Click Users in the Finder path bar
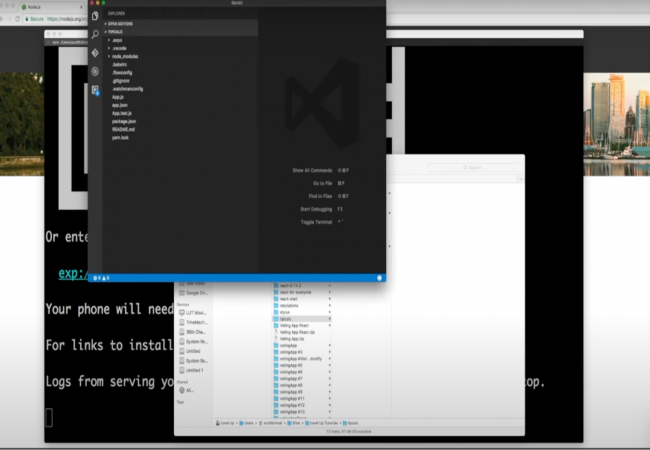650x450 pixels. point(246,423)
